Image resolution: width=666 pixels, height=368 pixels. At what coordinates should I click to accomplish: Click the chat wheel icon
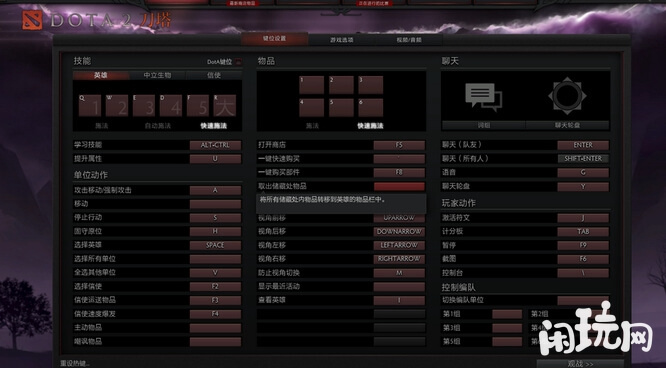tap(567, 96)
